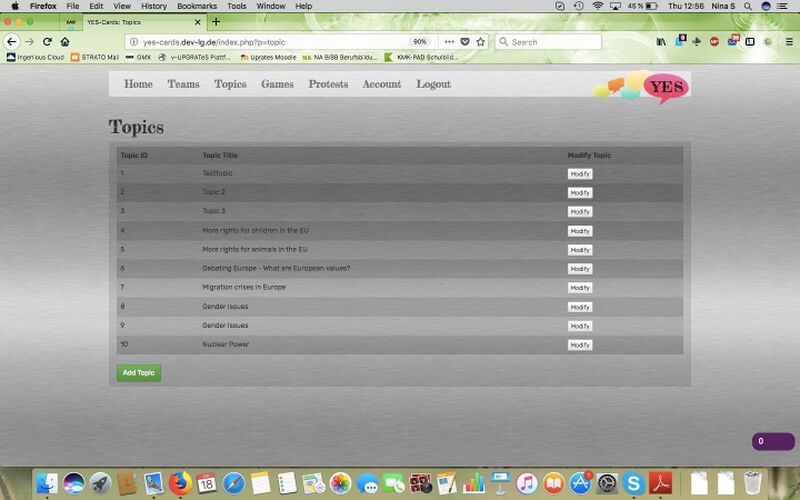The image size is (800, 500).
Task: Open the App Store in the Dock
Action: coord(580,483)
